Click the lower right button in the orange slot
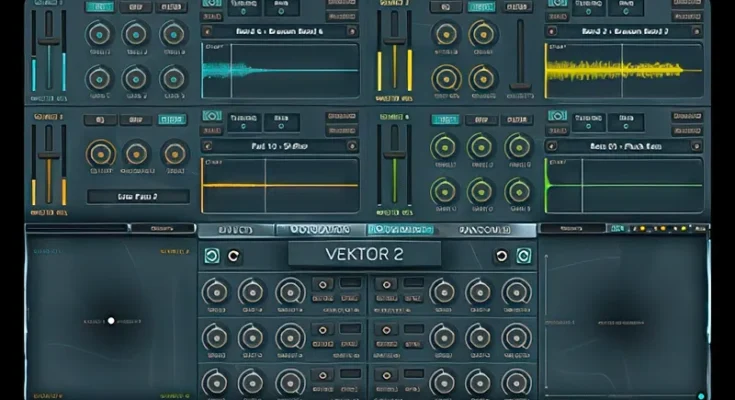The height and width of the screenshot is (400, 735). point(342,130)
